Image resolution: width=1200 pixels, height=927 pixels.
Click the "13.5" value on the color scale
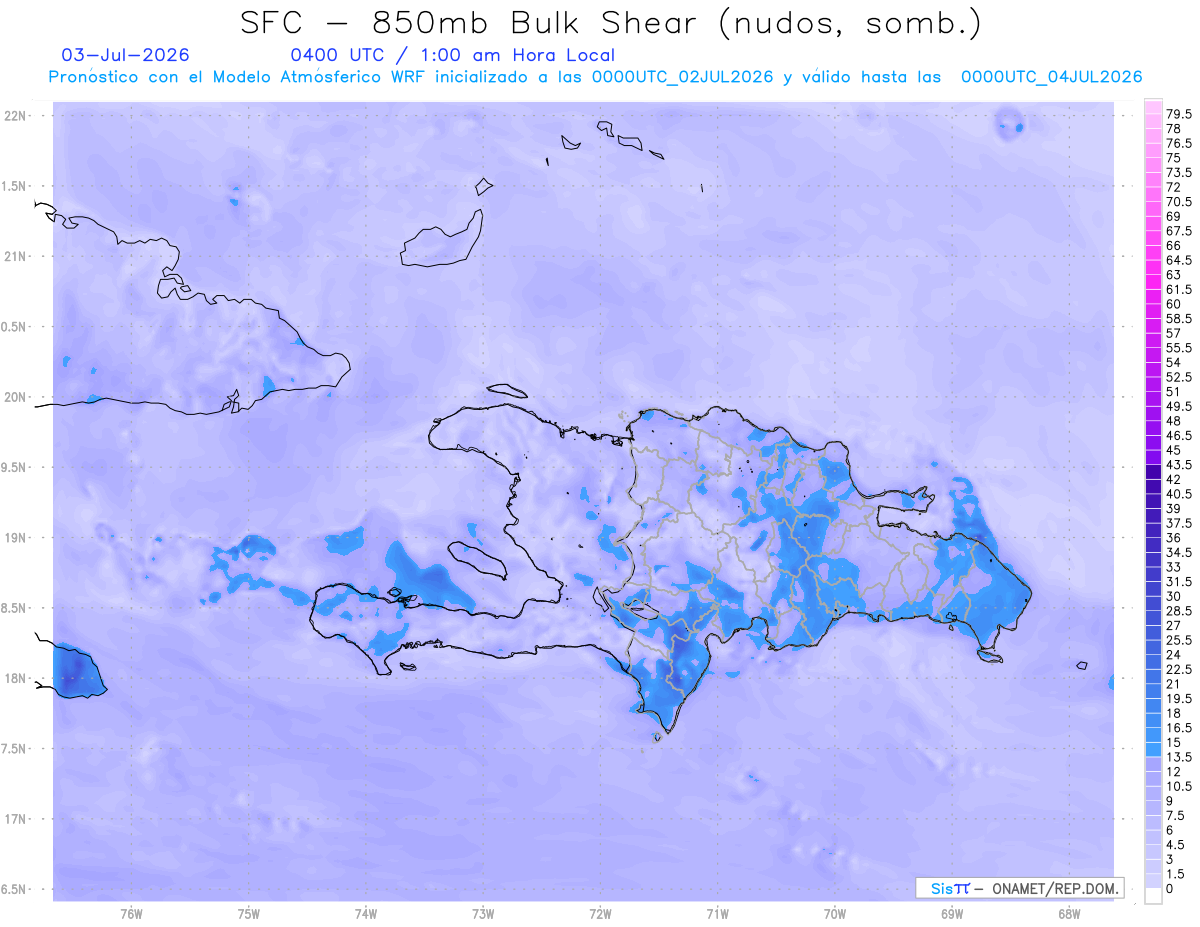[x=1177, y=755]
